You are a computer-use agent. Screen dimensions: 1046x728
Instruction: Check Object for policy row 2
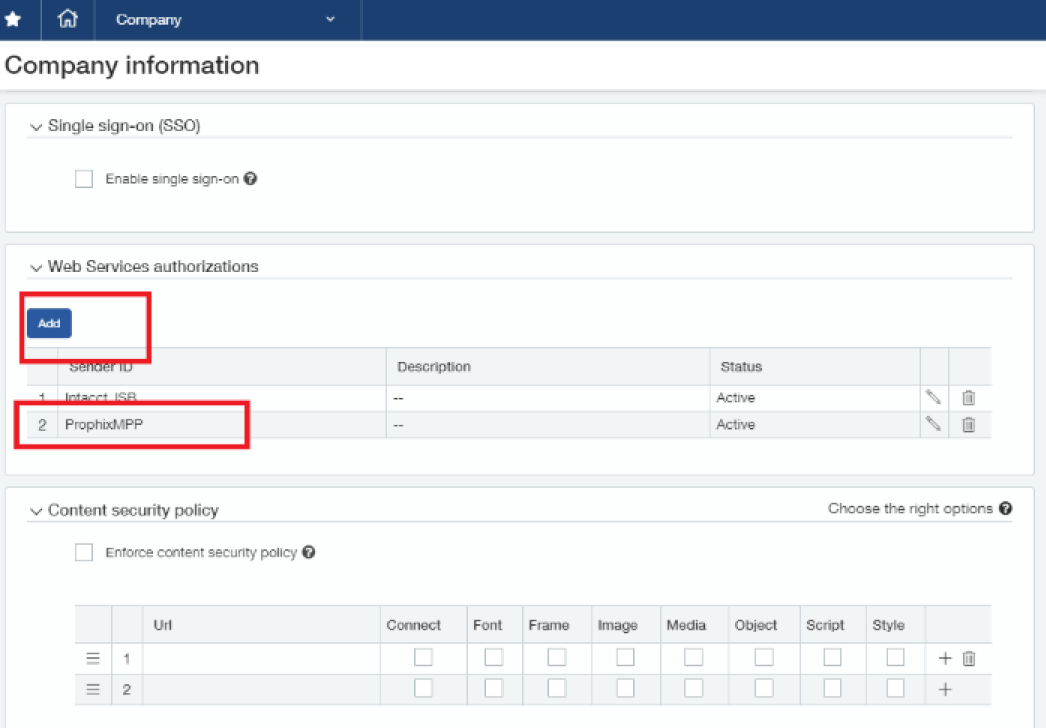tap(764, 688)
